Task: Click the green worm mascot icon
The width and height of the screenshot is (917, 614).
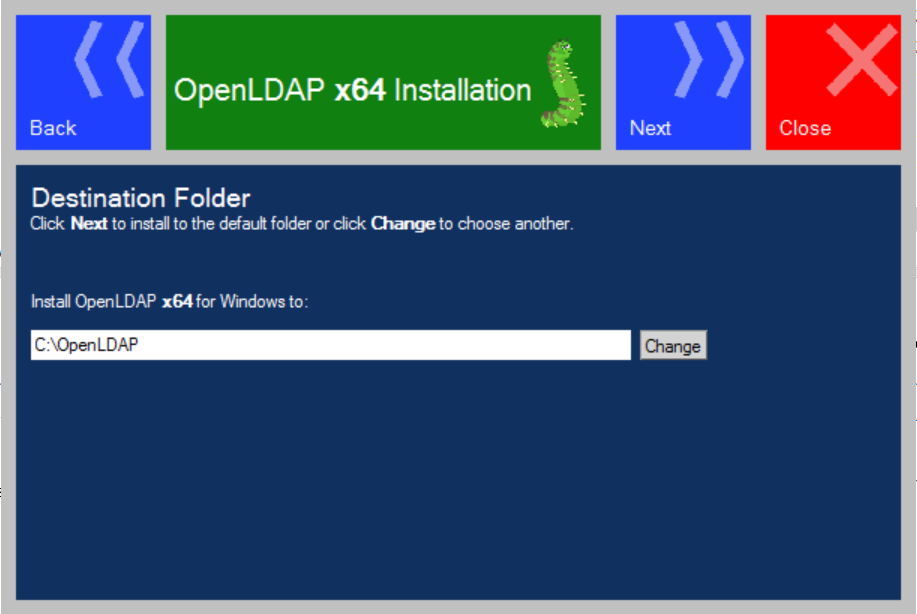Action: point(562,84)
